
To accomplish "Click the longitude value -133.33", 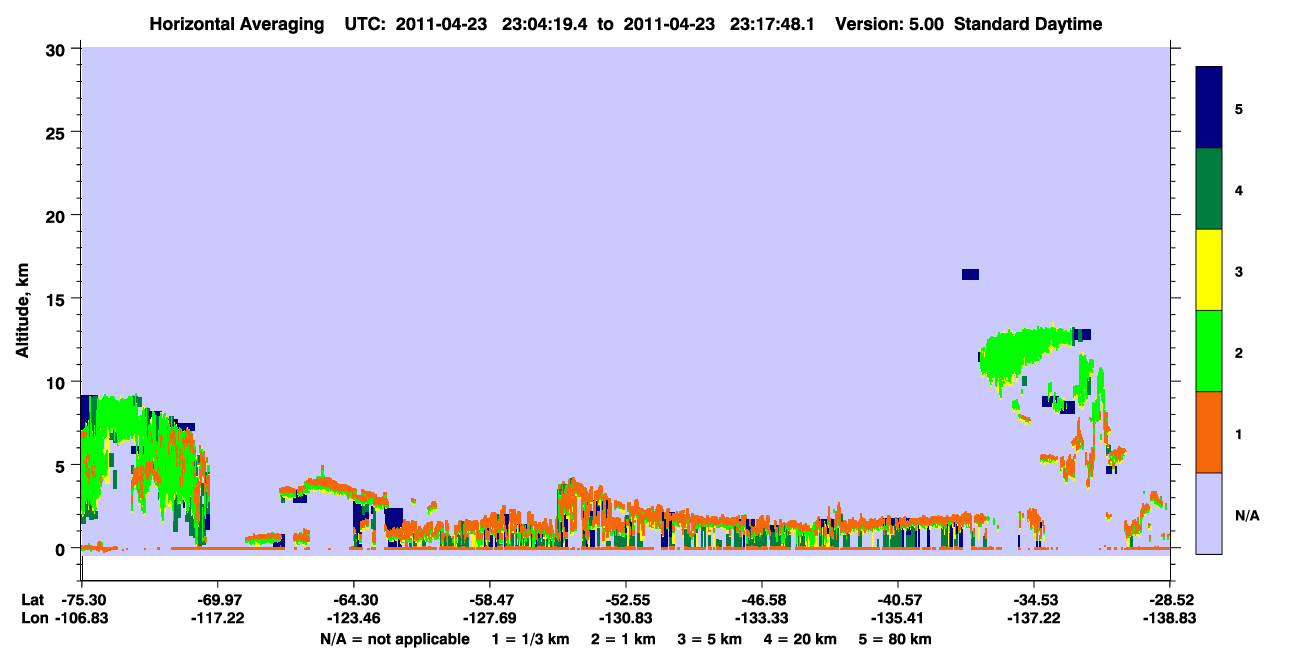I will 761,619.
